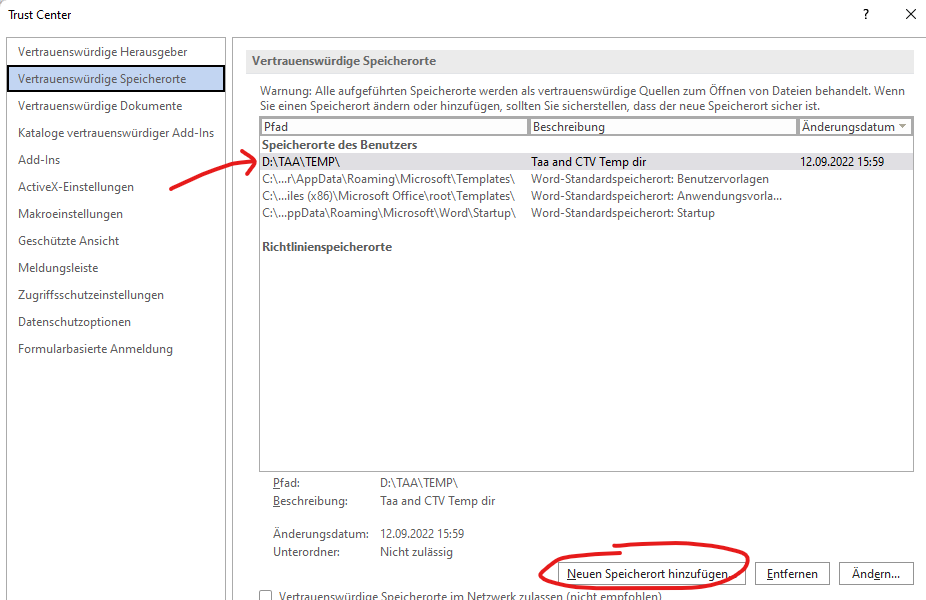The image size is (926, 600).
Task: Sort by Beschreibung column header
Action: [662, 127]
